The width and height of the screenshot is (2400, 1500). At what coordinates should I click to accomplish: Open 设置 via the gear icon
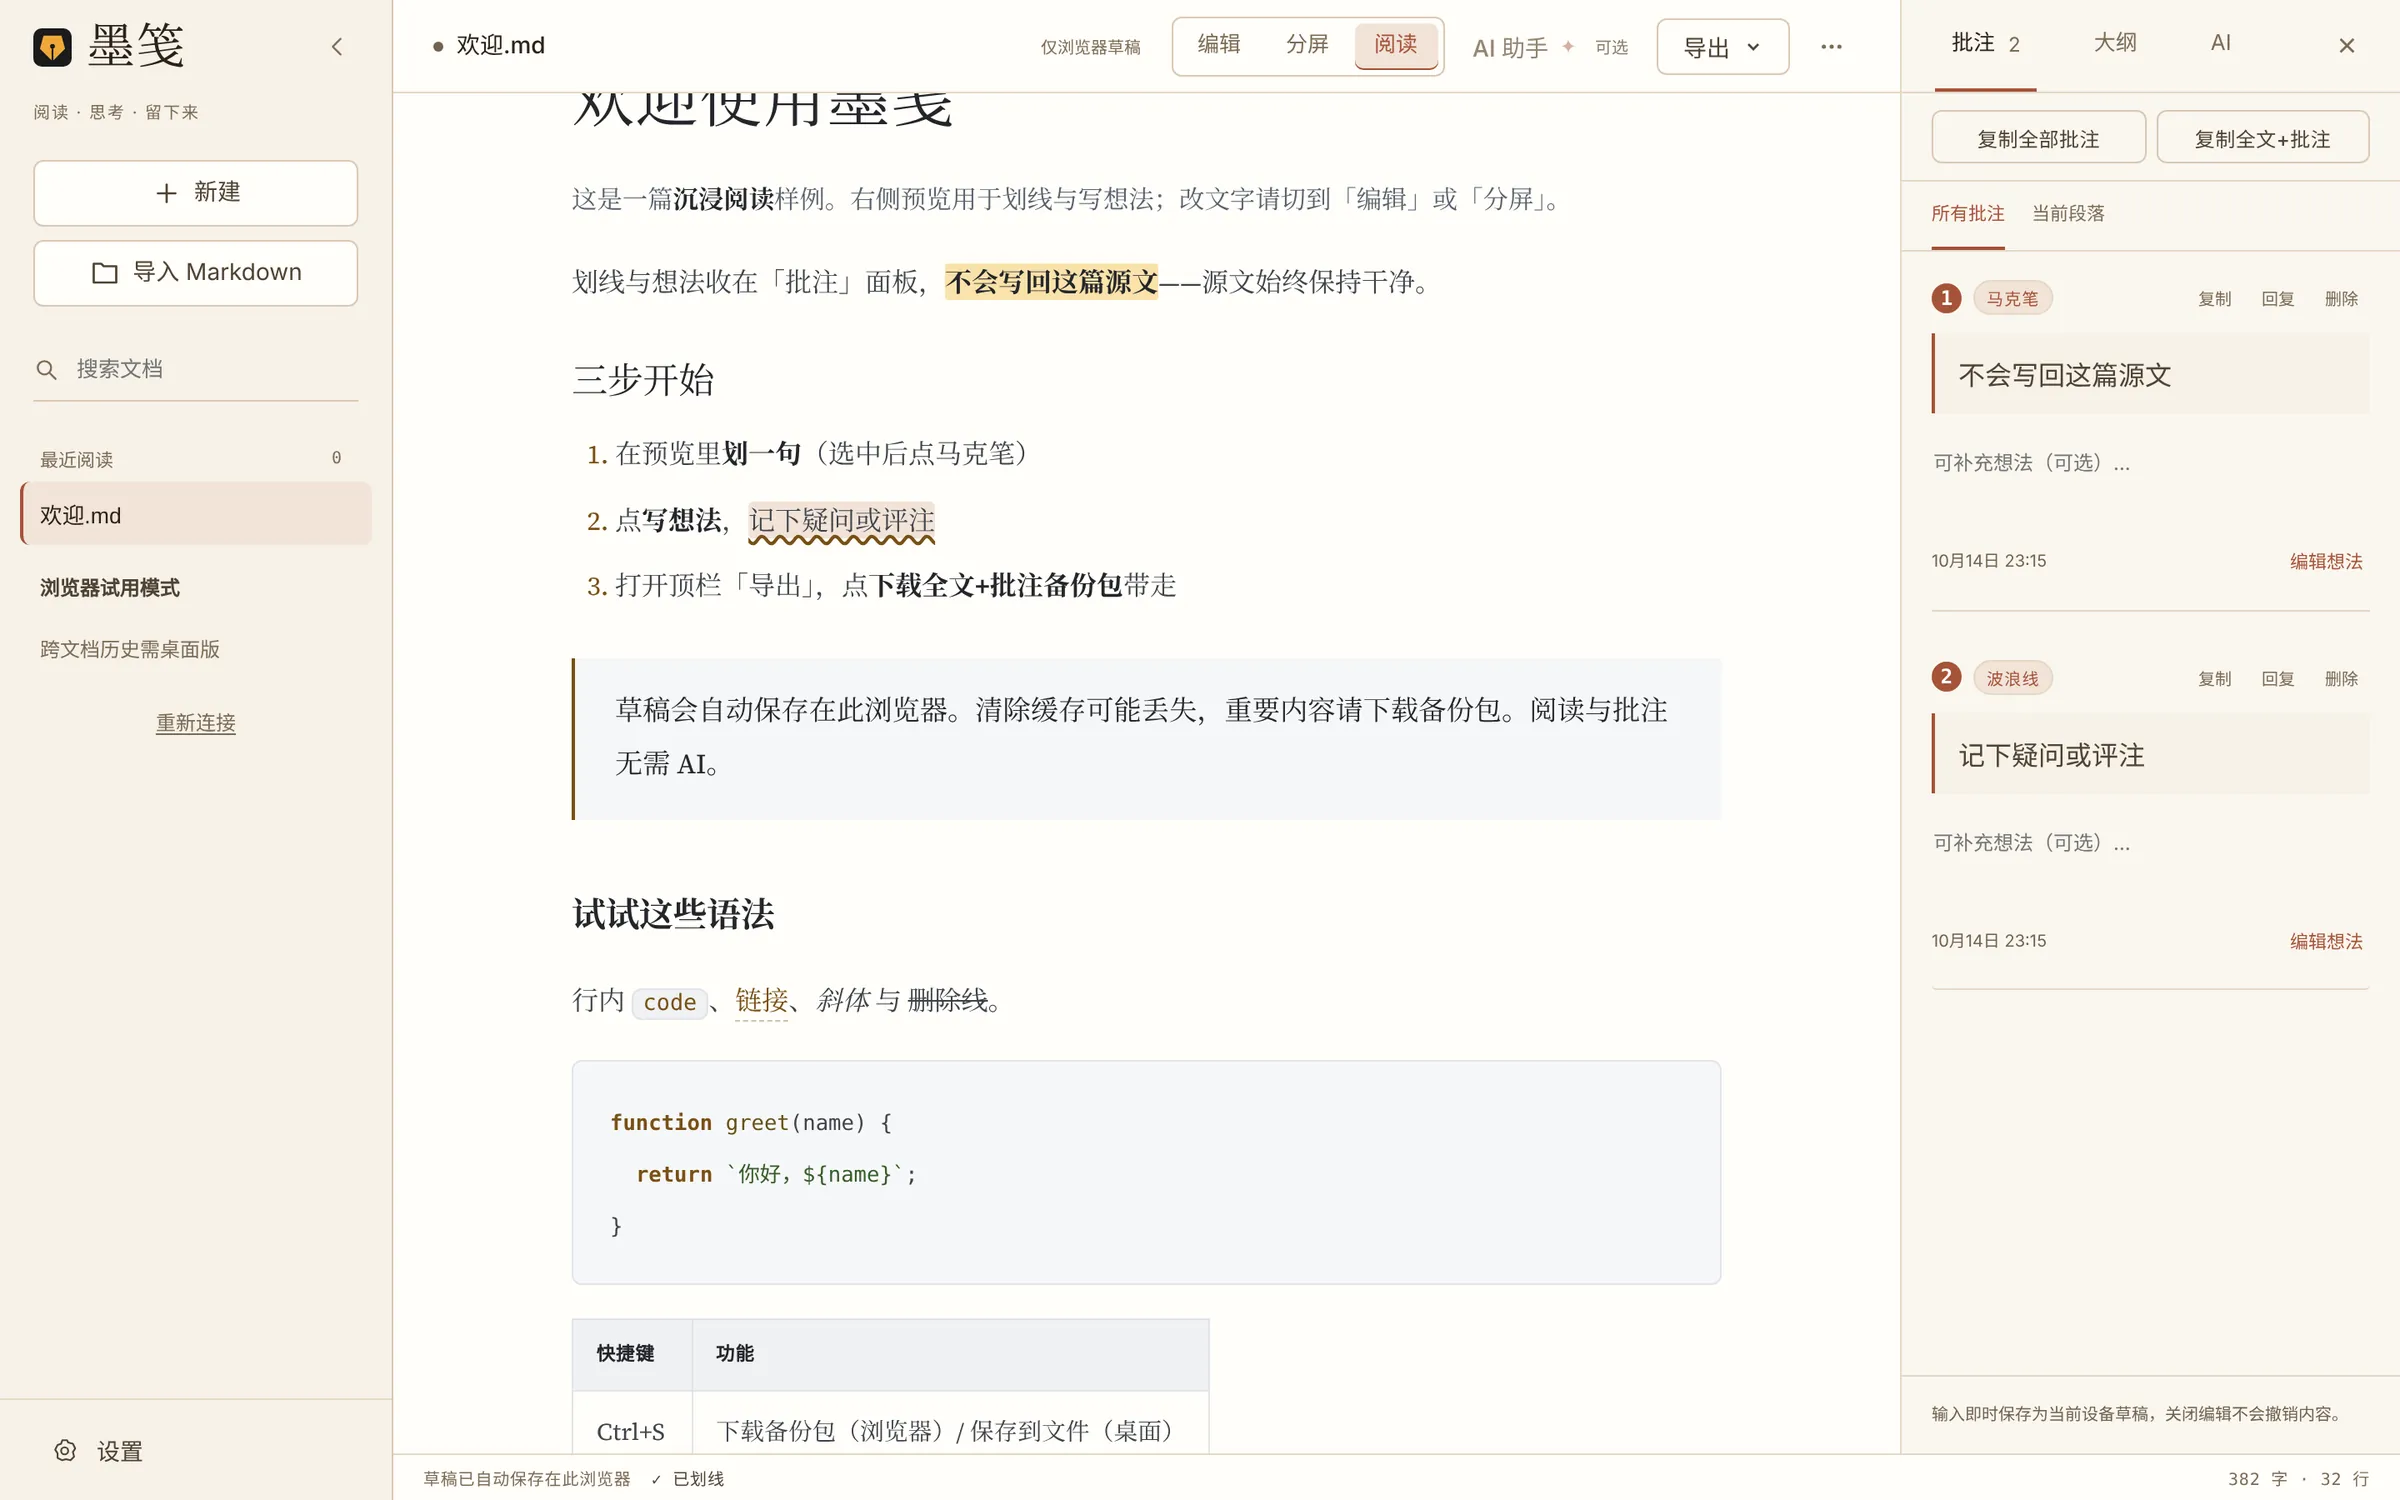[65, 1450]
